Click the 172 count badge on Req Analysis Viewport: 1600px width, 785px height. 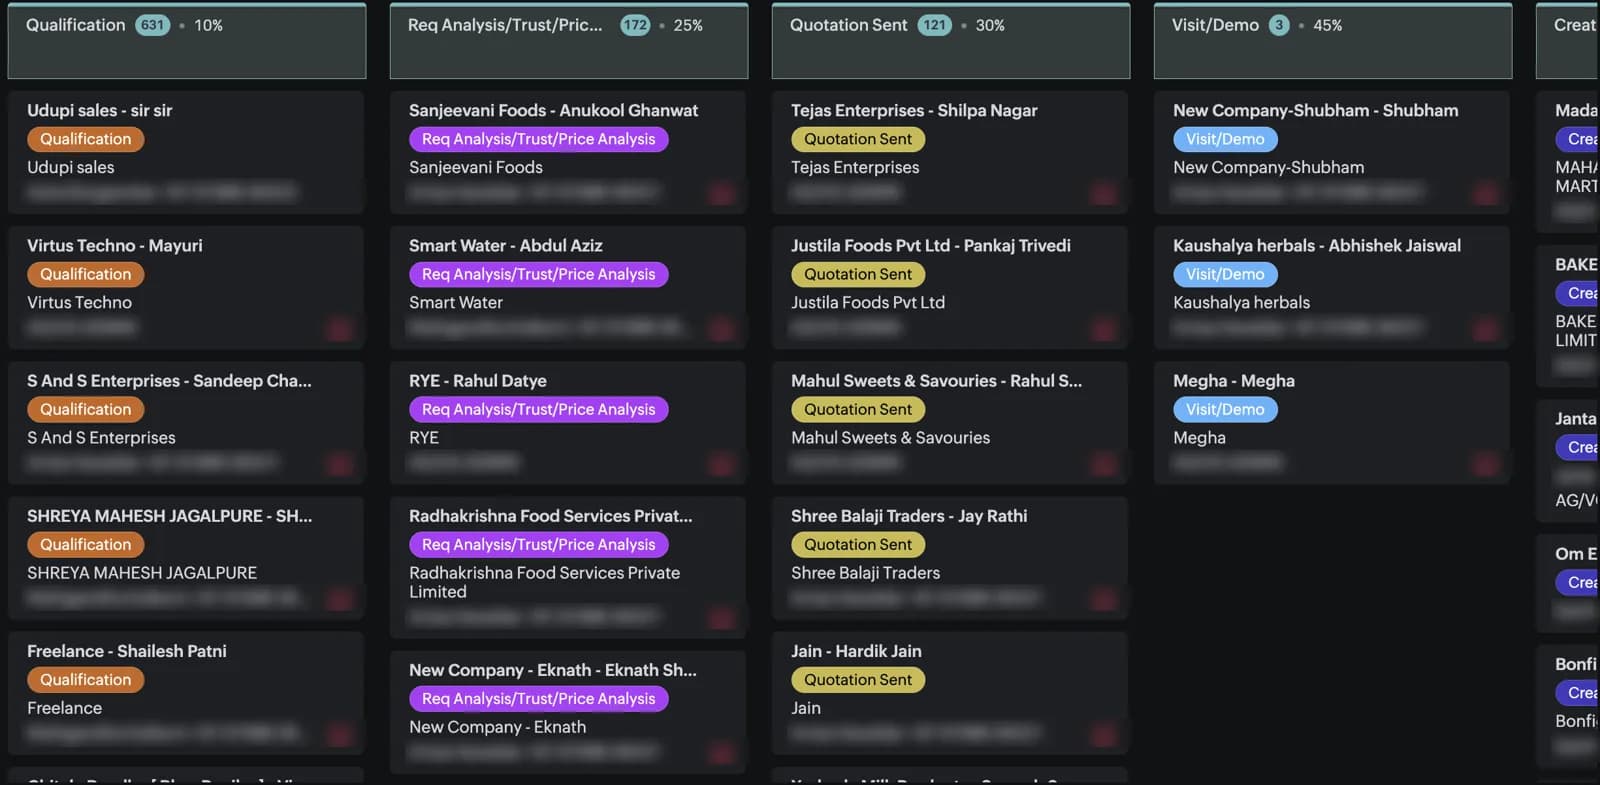(x=635, y=25)
